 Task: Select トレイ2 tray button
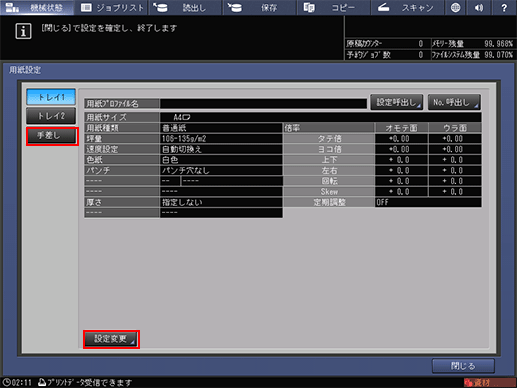pyautogui.click(x=51, y=116)
